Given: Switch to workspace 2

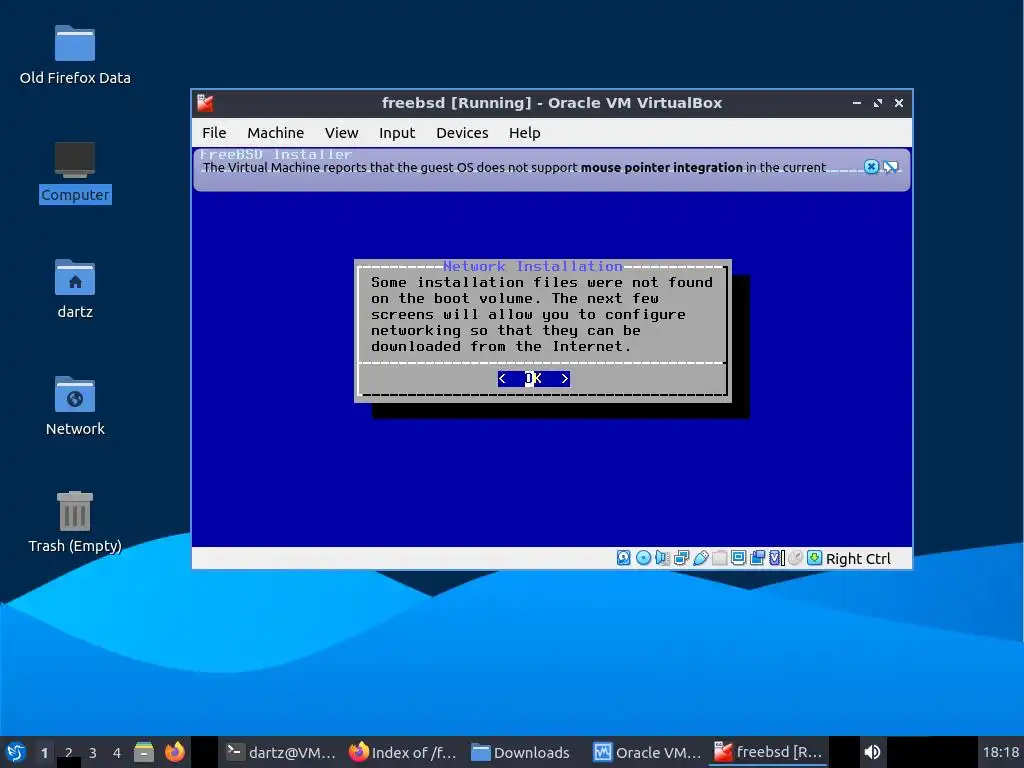Looking at the screenshot, I should click(x=69, y=752).
